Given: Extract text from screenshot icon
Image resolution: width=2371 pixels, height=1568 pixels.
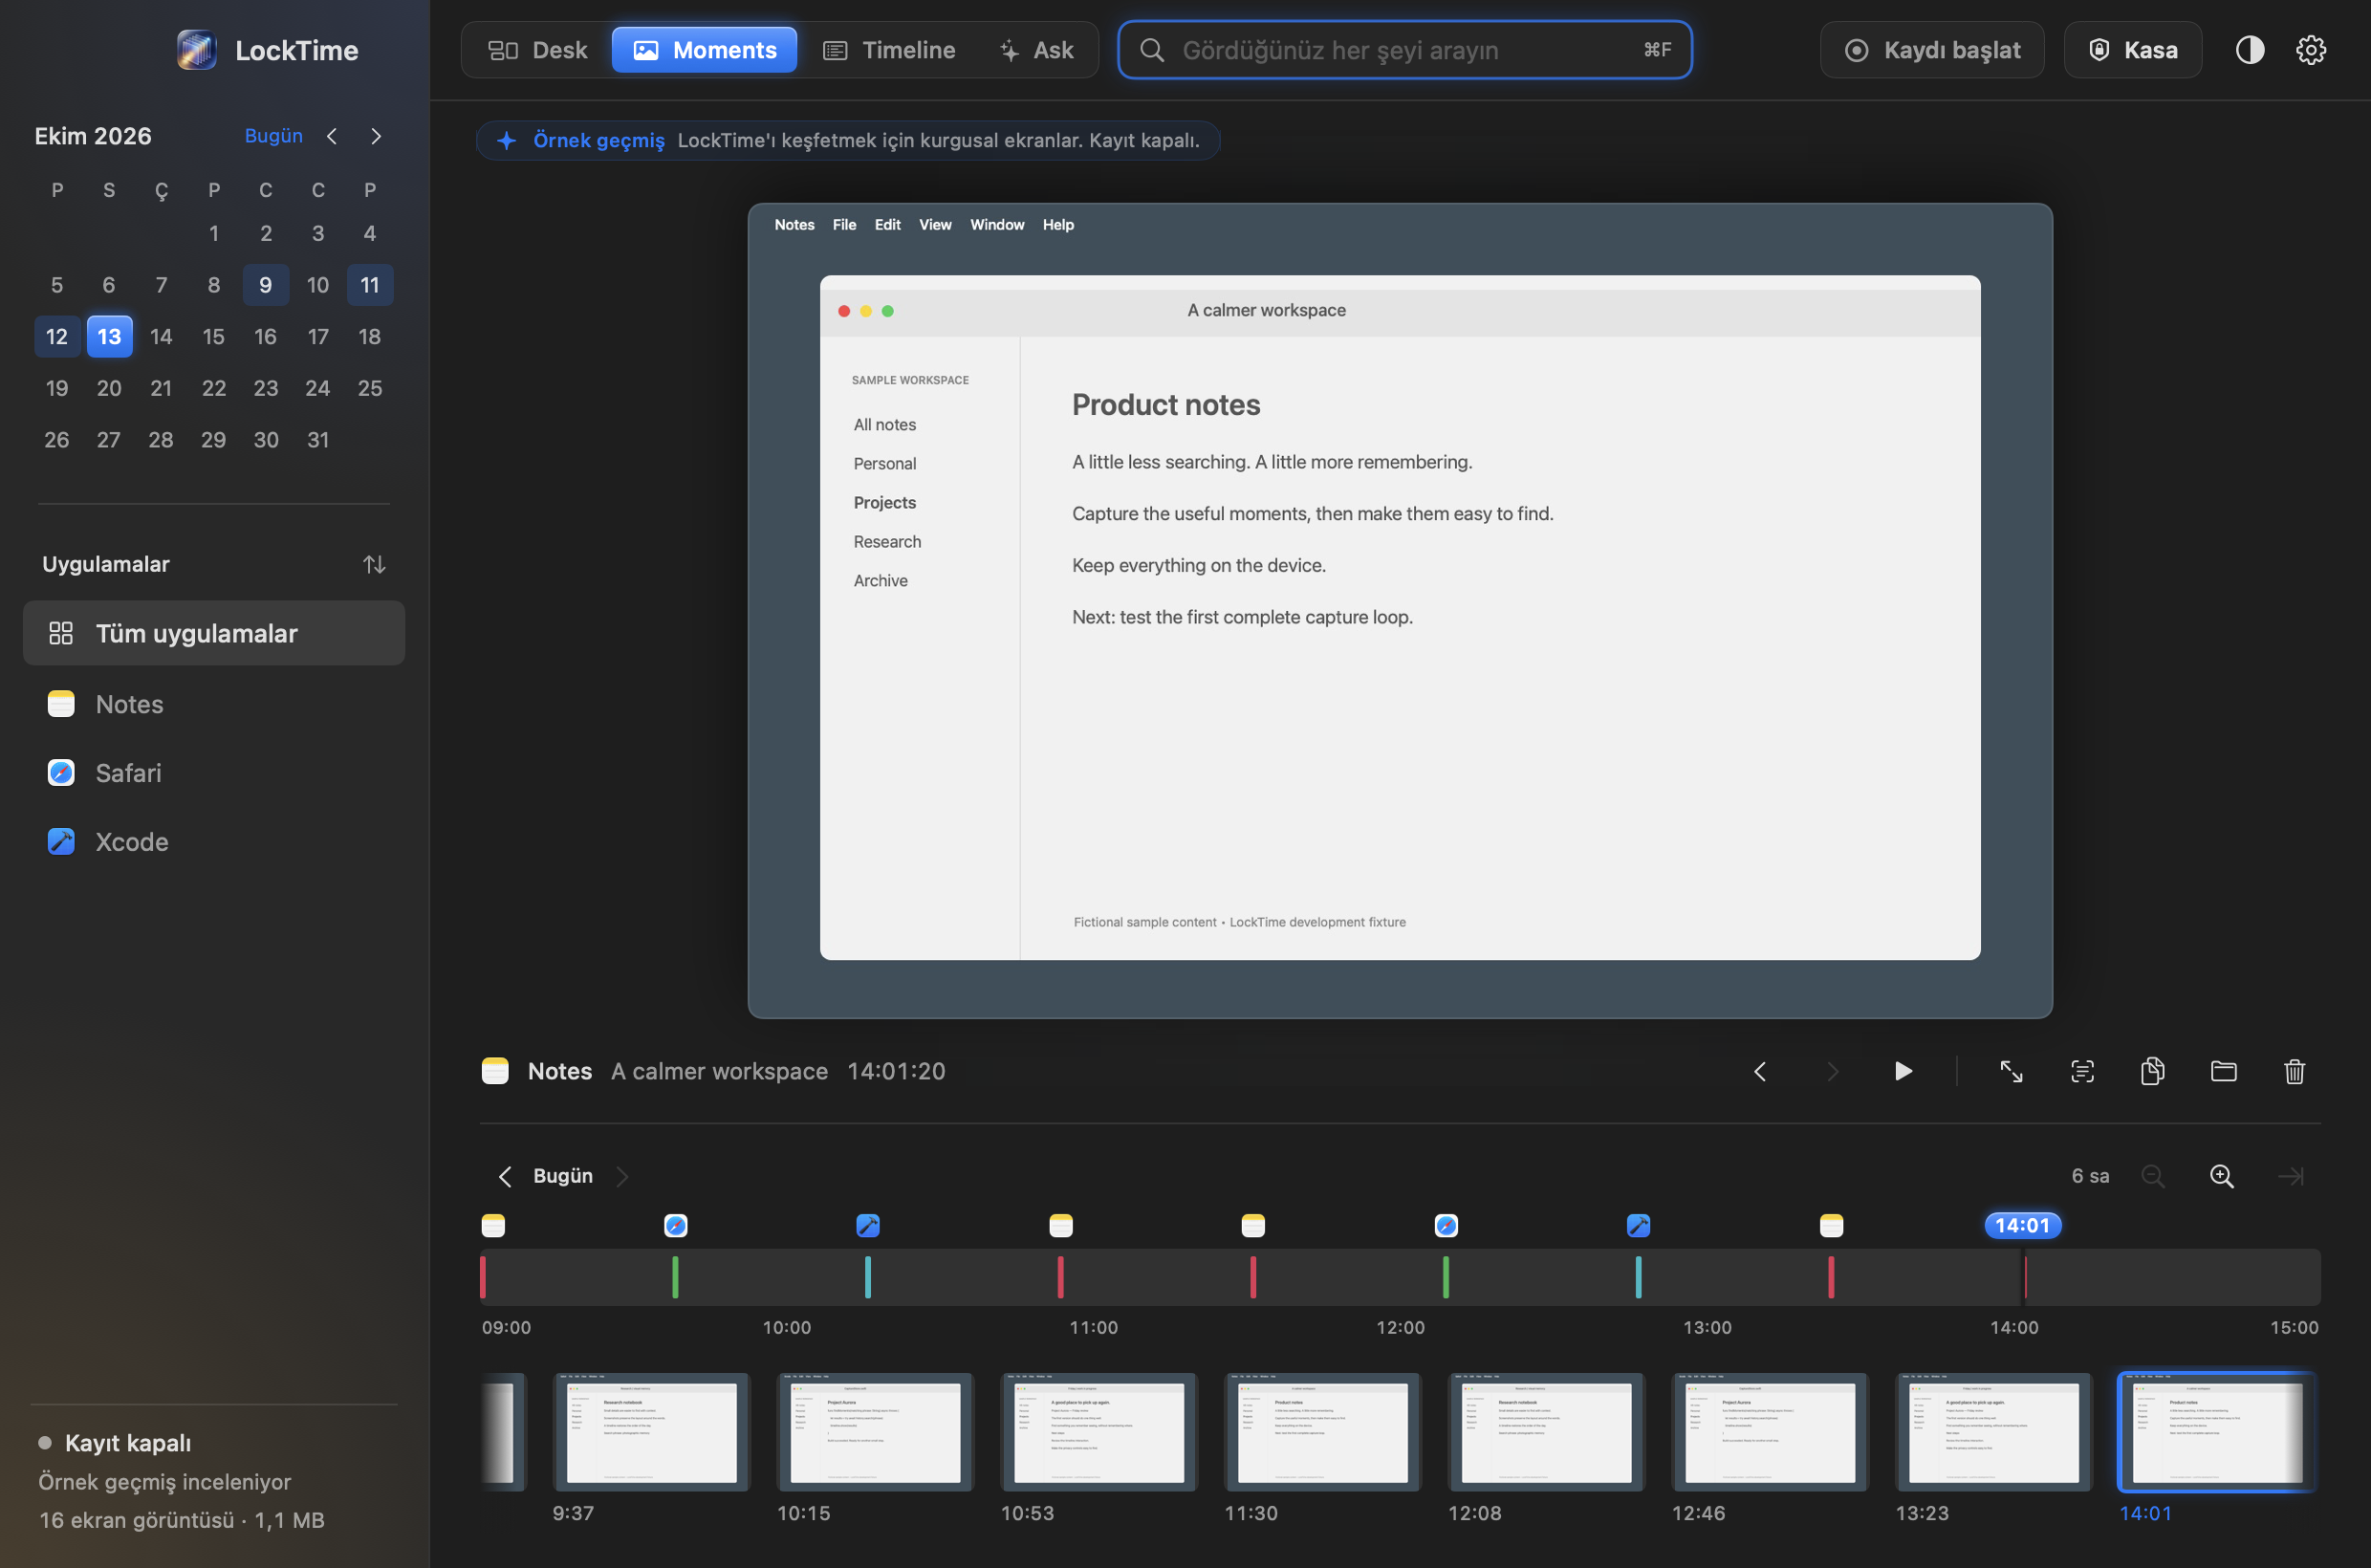Looking at the screenshot, I should click(x=2082, y=1072).
